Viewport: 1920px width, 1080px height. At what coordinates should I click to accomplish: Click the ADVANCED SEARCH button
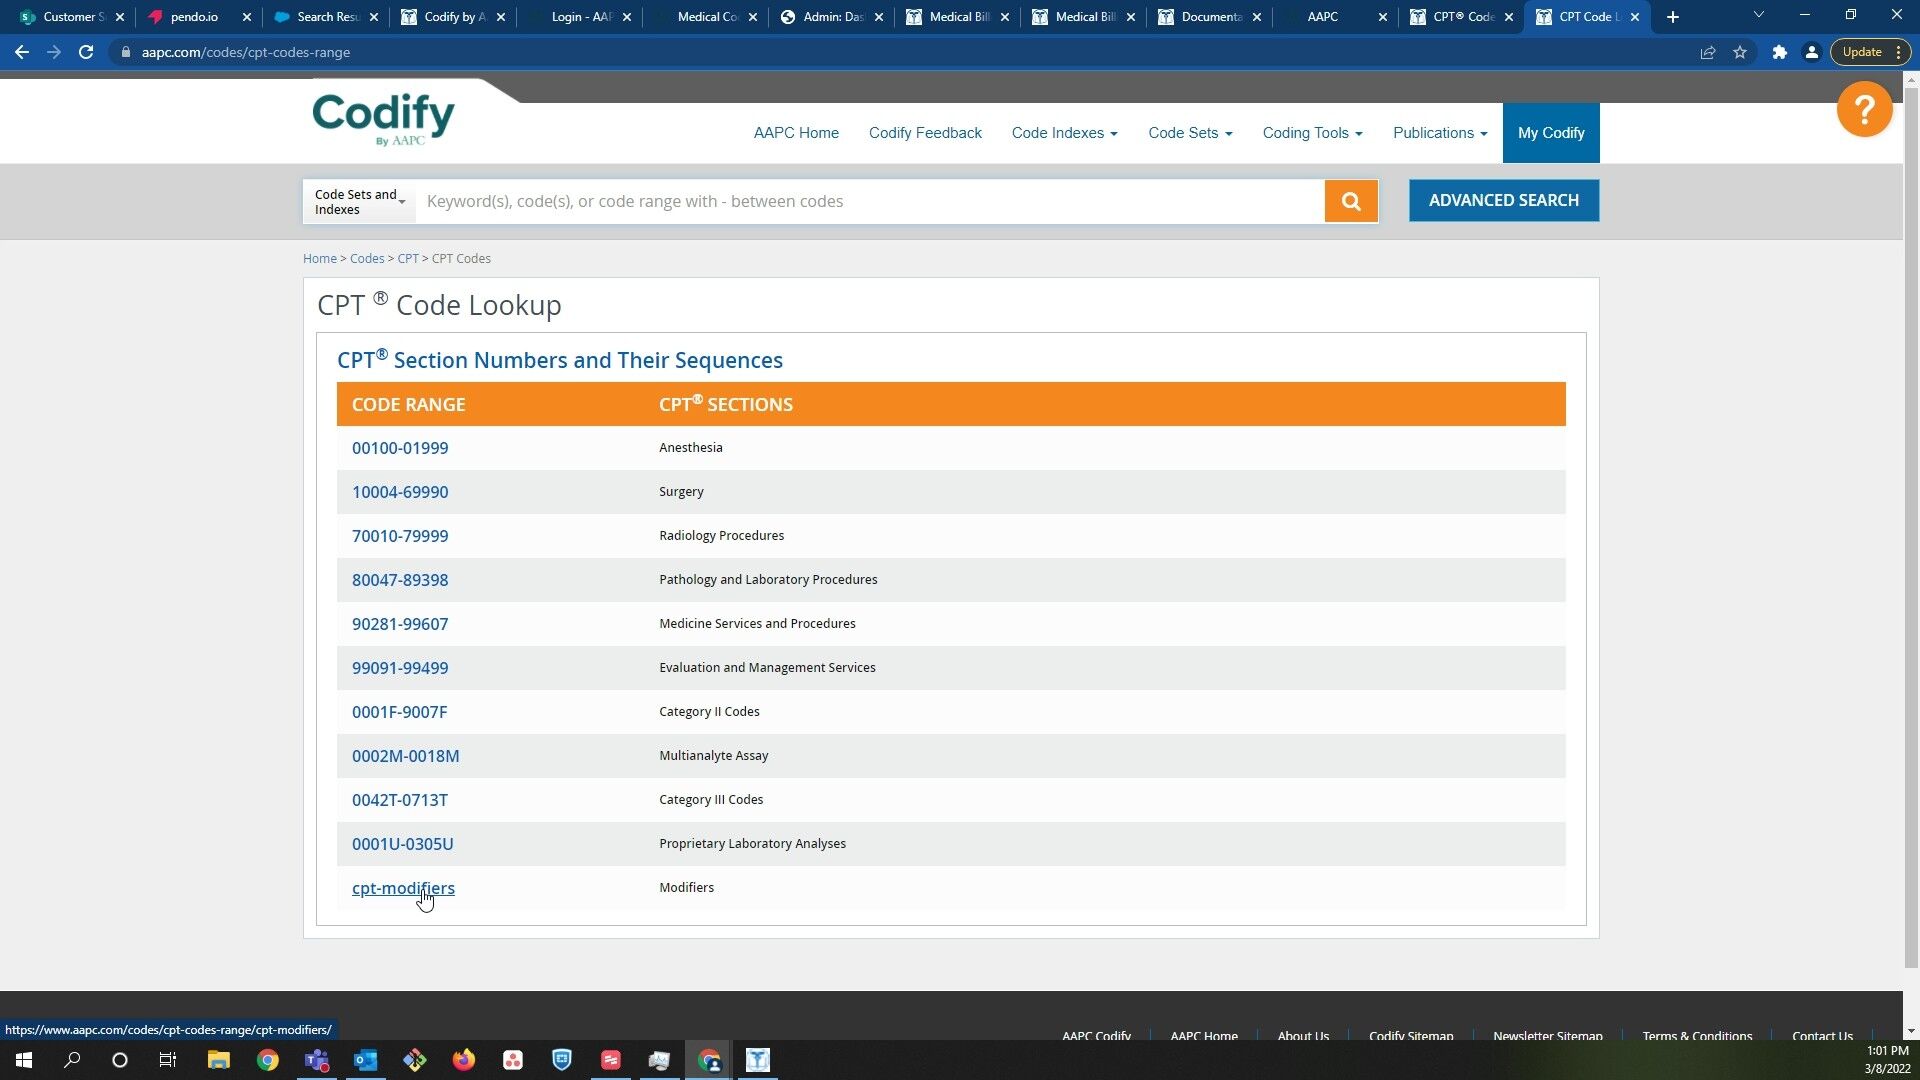click(1504, 201)
